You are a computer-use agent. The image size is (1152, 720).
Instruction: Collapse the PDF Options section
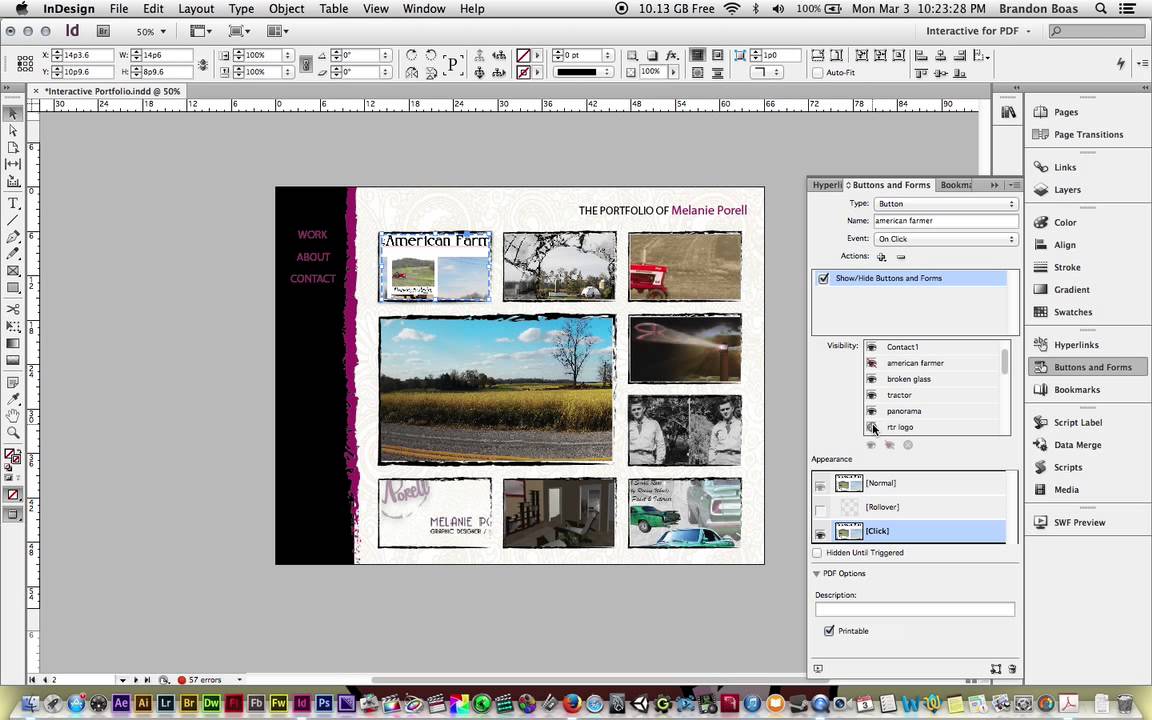pos(816,574)
